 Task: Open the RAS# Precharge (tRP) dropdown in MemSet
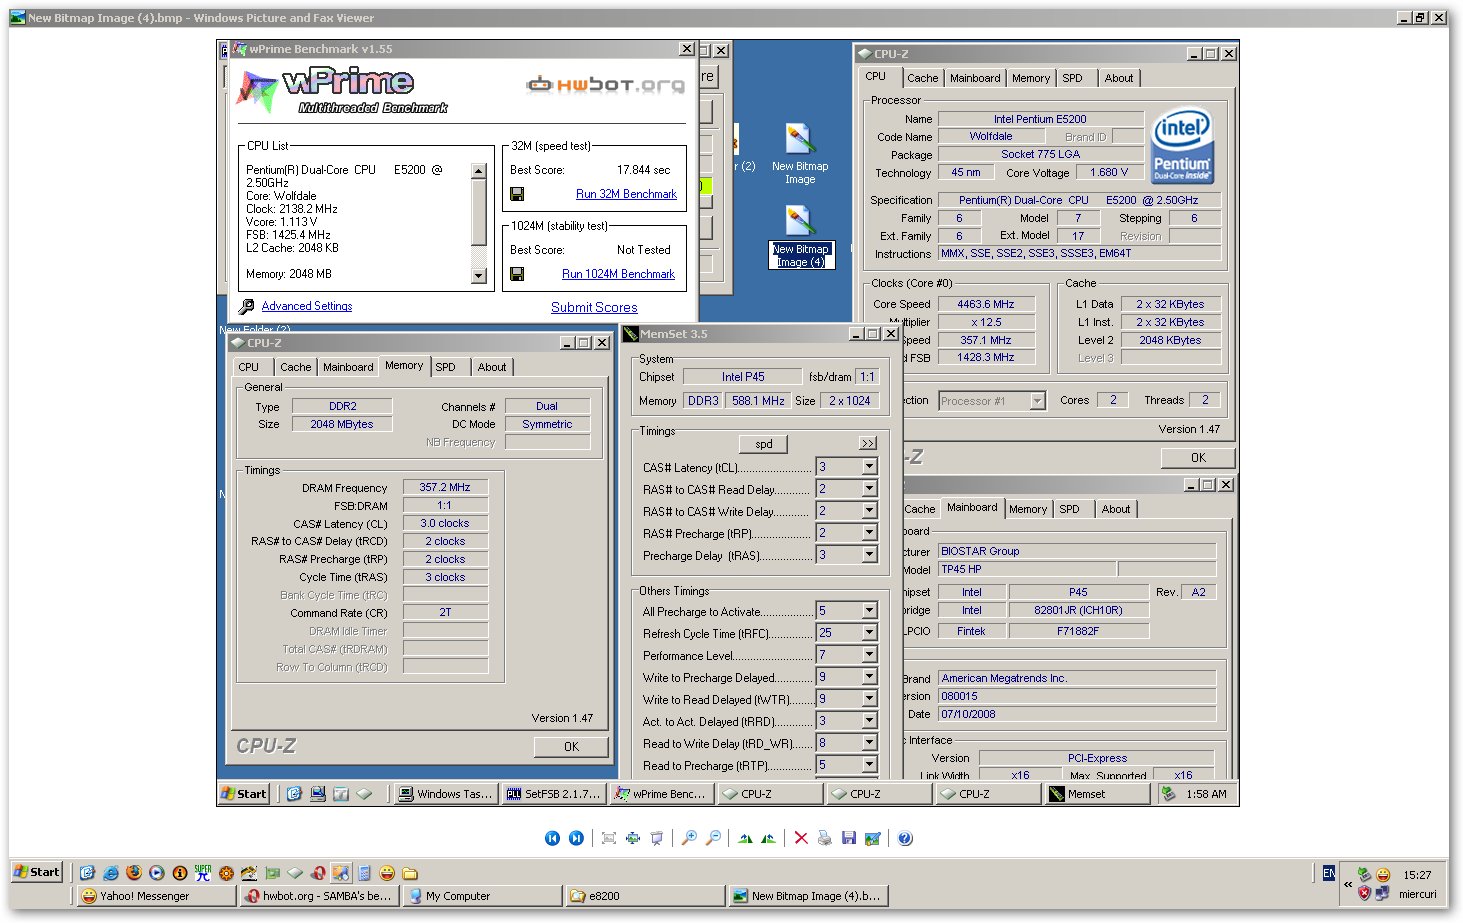869,533
